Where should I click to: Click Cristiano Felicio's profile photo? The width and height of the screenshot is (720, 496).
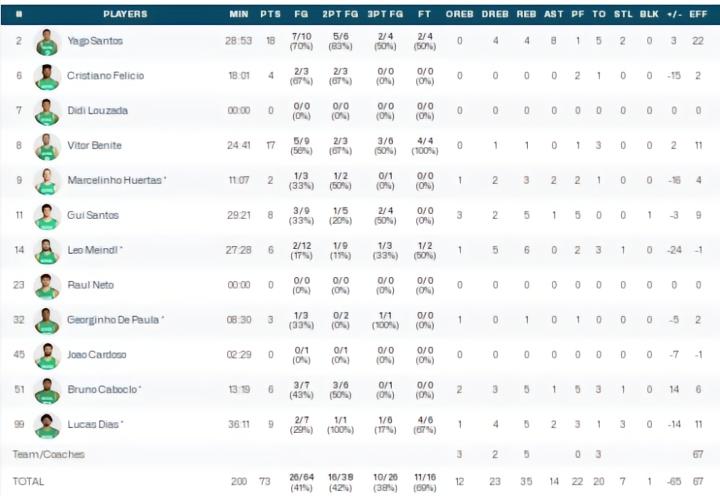47,77
